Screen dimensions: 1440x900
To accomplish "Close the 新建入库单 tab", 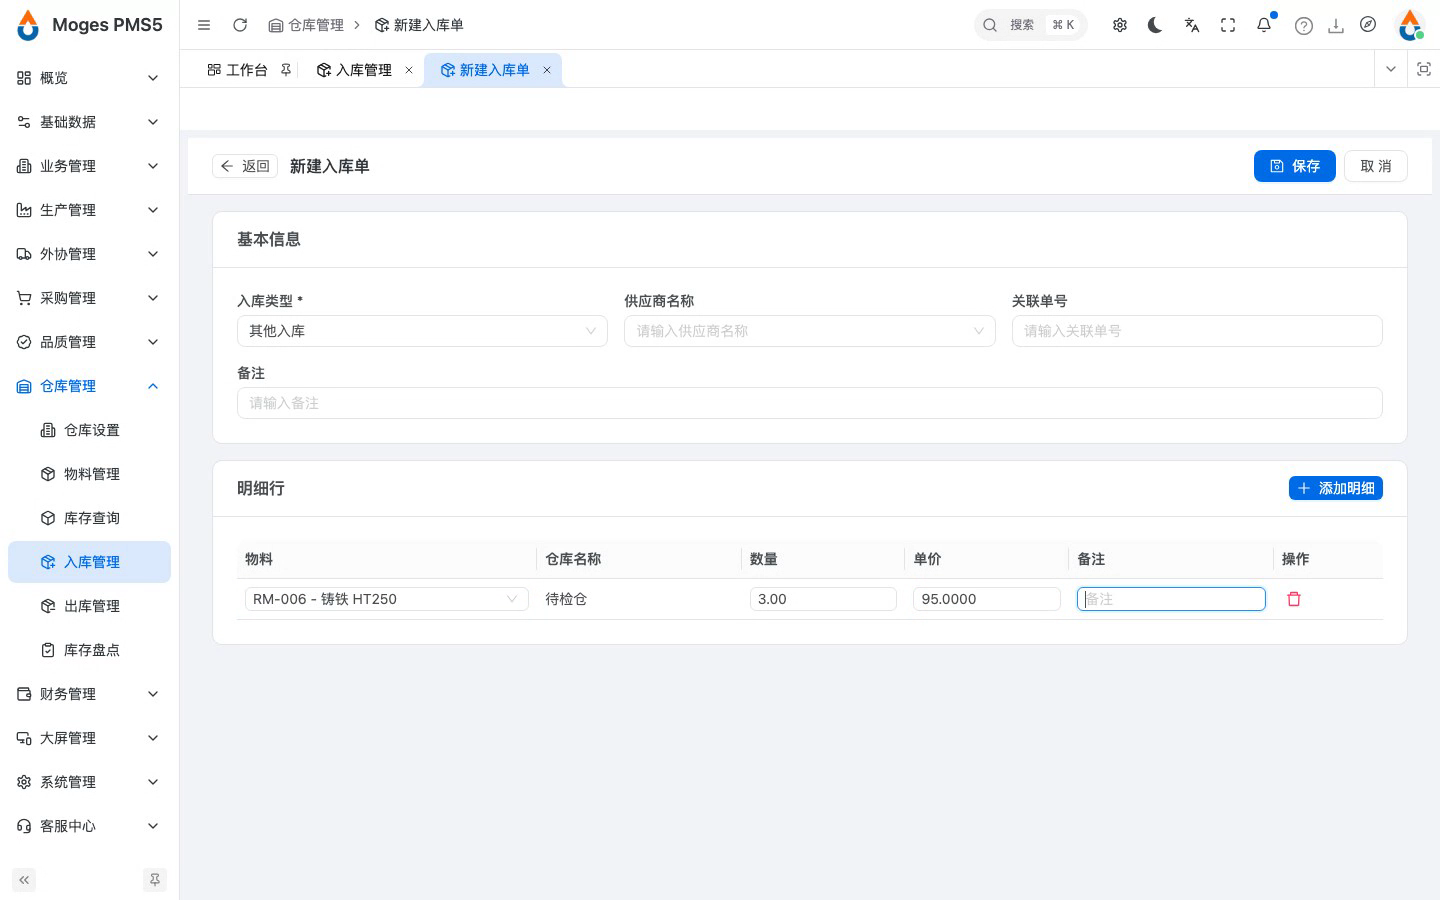I will pos(547,70).
